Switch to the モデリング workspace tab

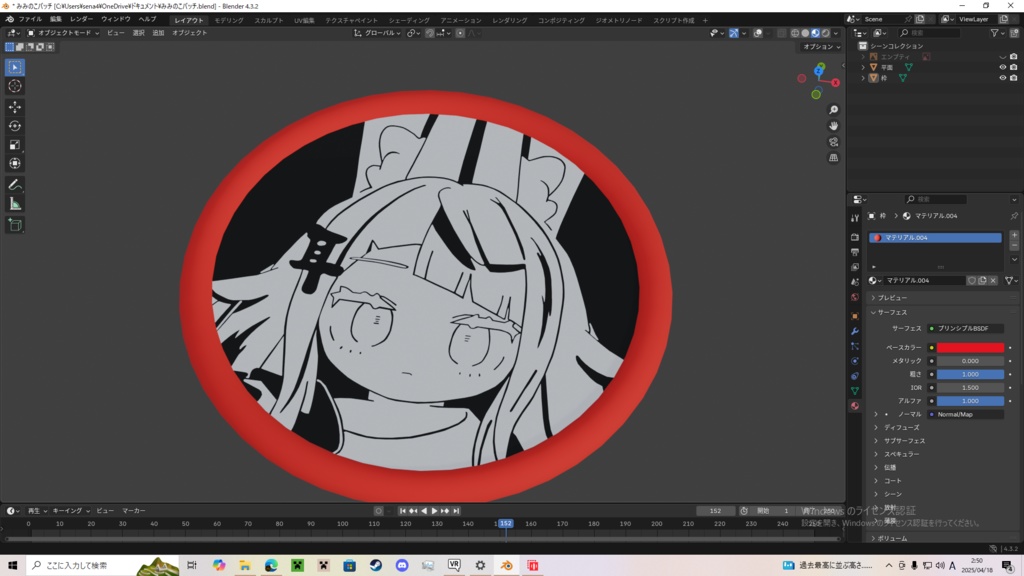229,20
